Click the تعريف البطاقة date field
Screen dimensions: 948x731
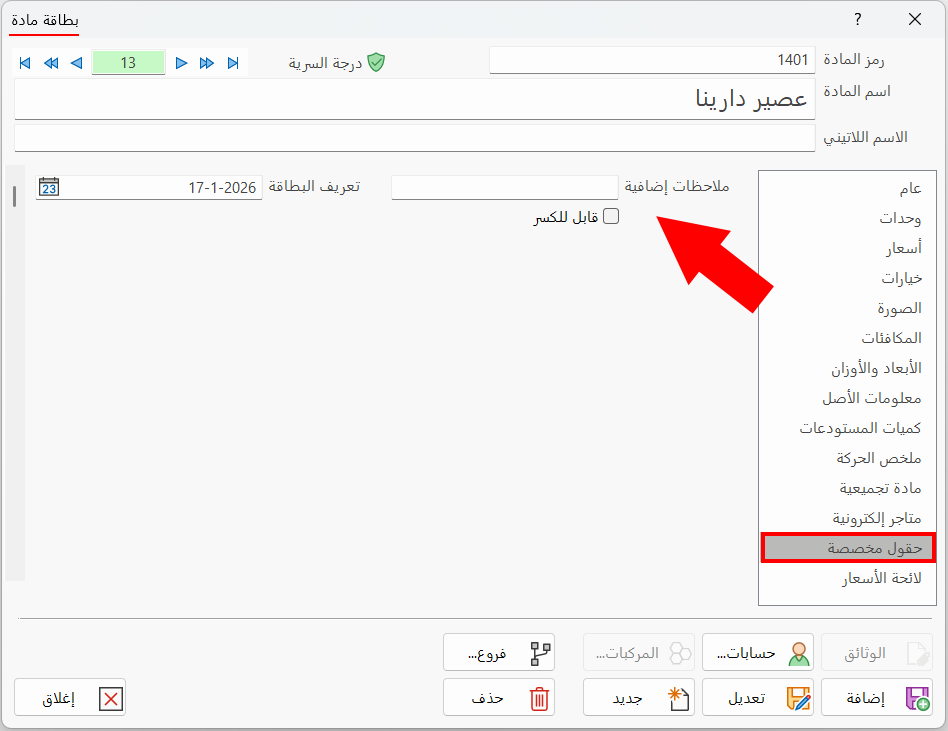pos(149,187)
